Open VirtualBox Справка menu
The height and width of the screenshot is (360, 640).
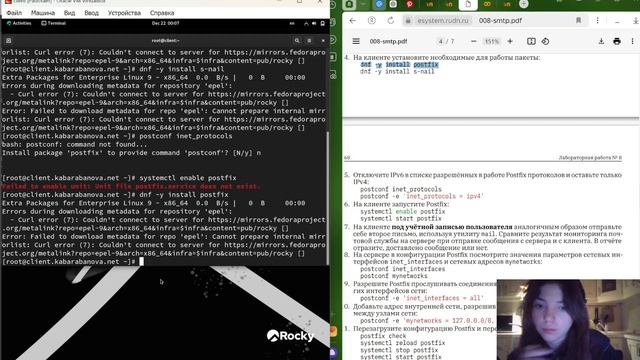coord(162,13)
